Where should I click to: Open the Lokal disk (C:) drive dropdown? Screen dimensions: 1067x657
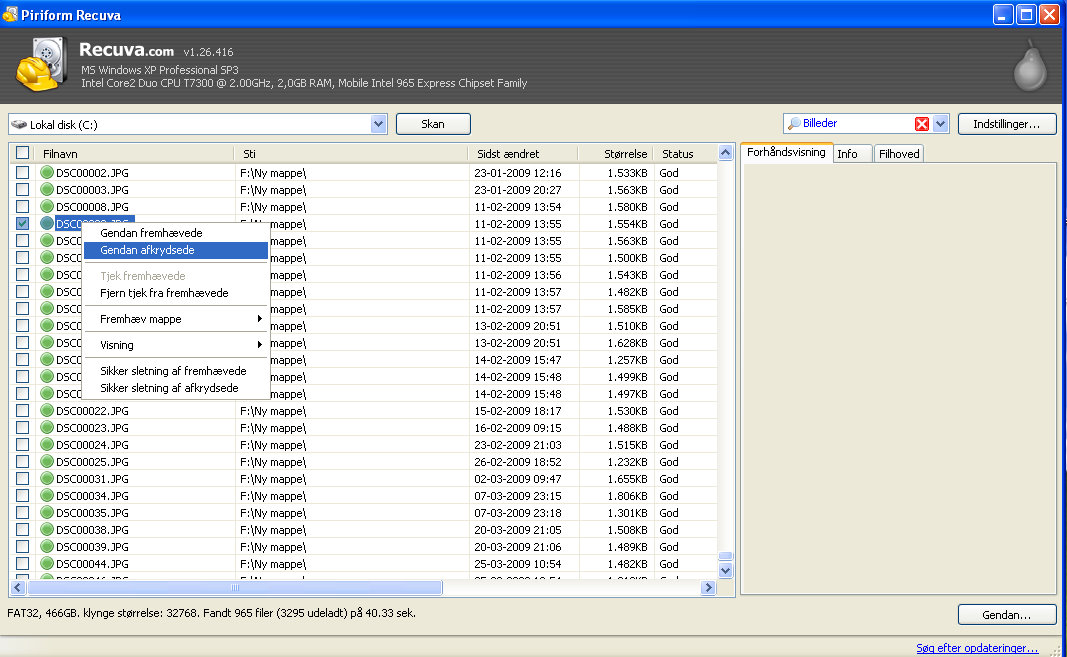click(378, 124)
